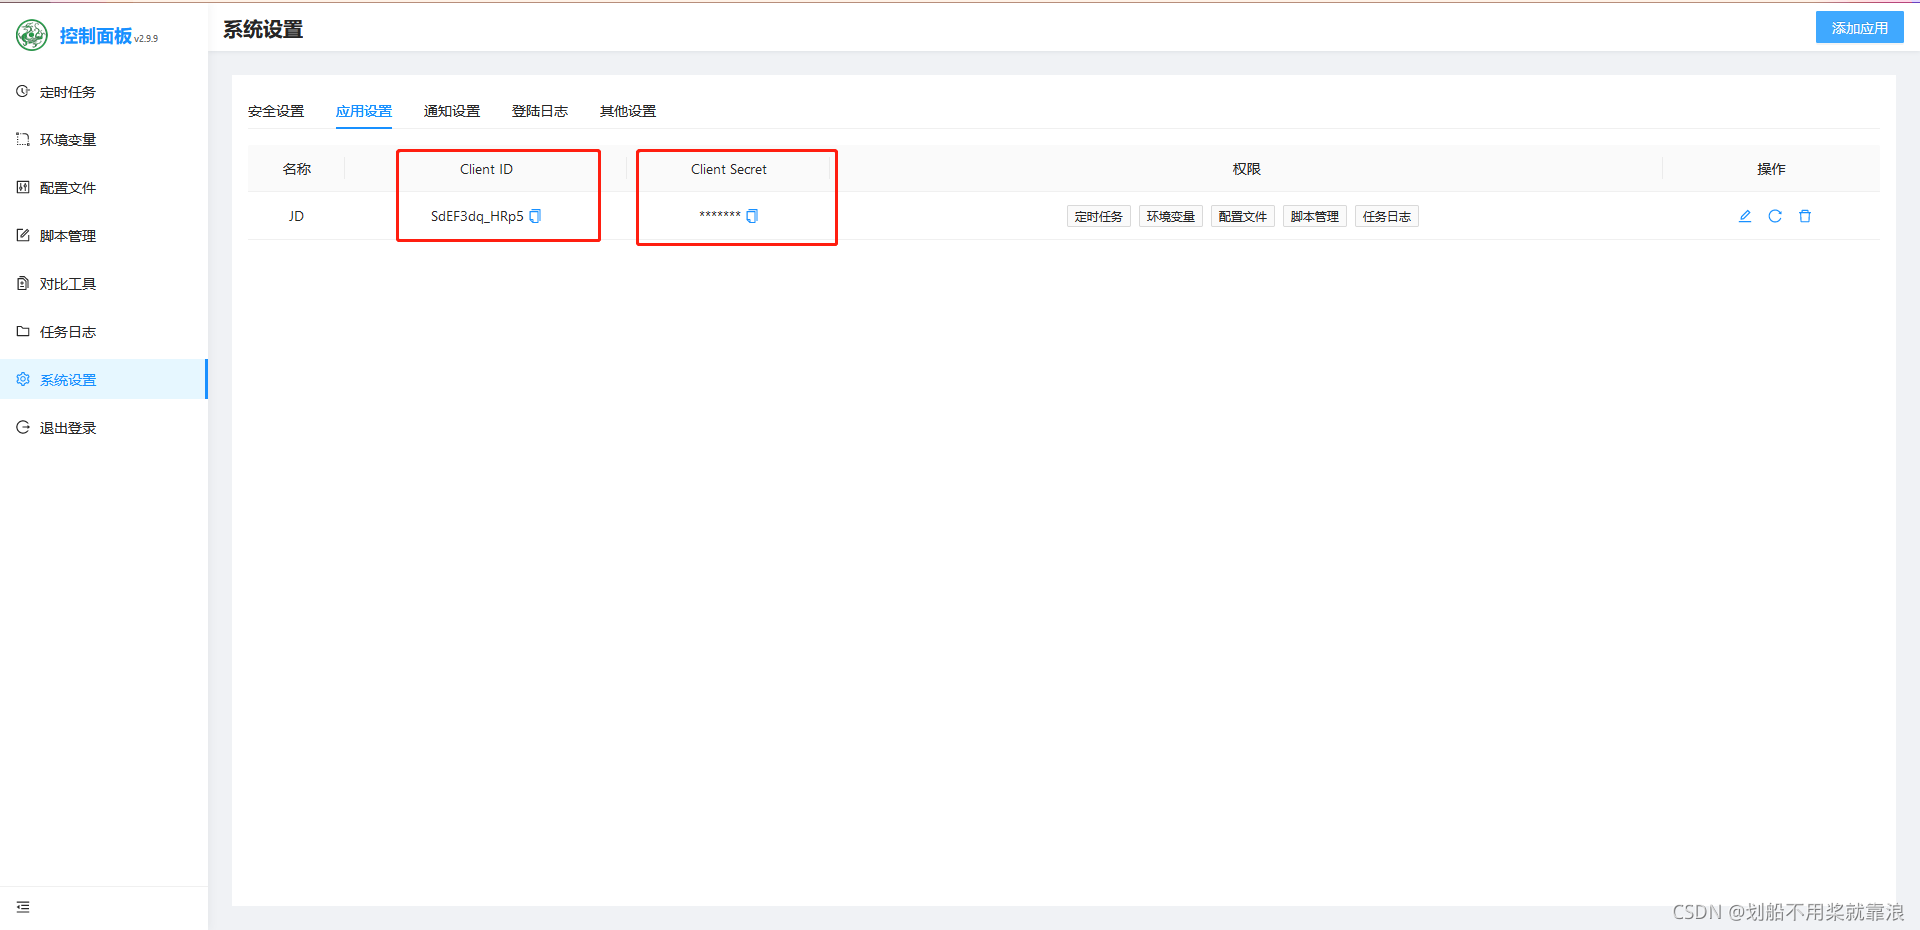Delete the JD application entry
Image resolution: width=1920 pixels, height=930 pixels.
tap(1805, 216)
